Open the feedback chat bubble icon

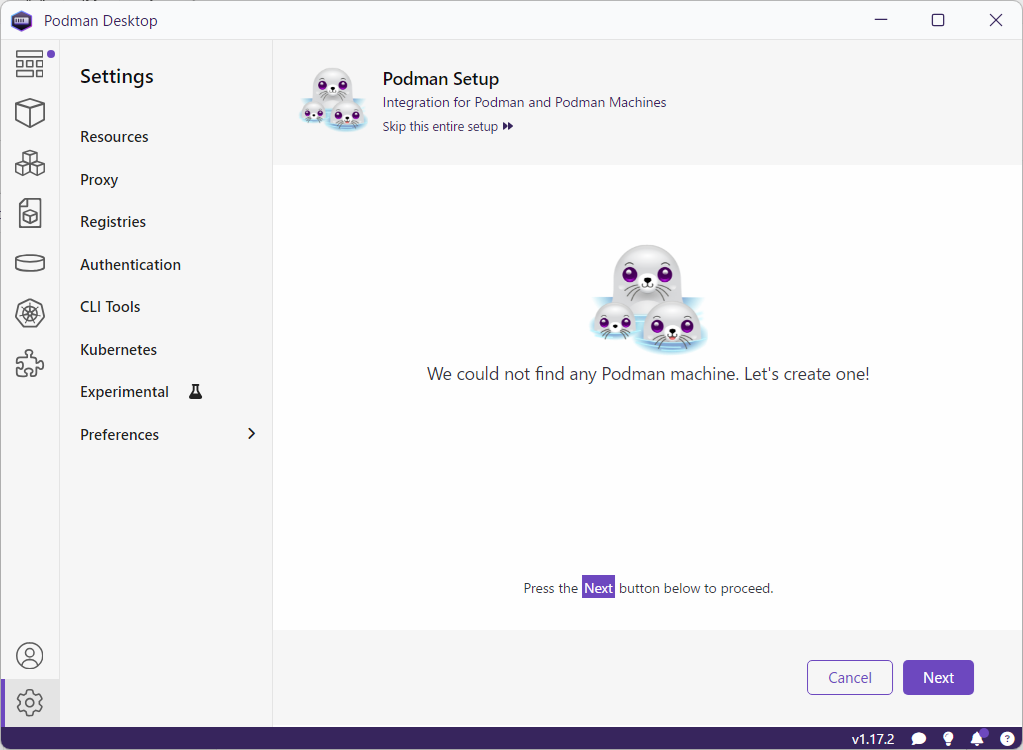click(919, 739)
